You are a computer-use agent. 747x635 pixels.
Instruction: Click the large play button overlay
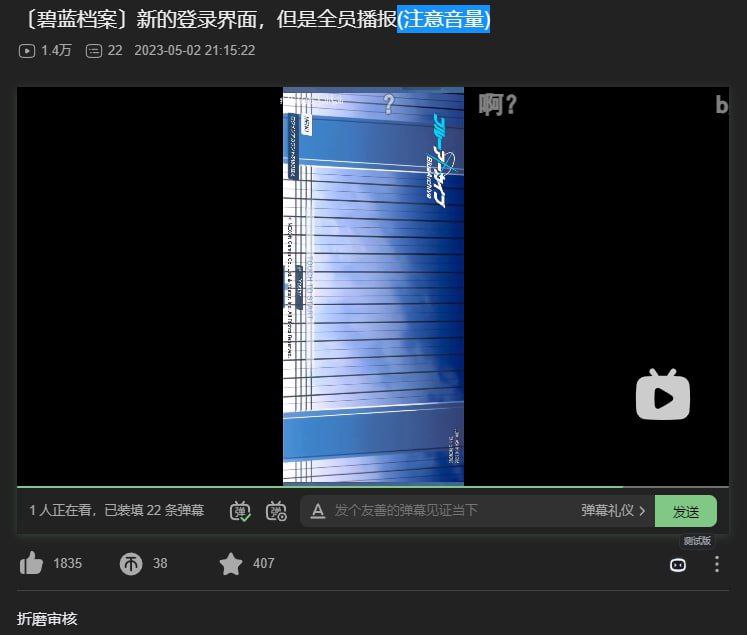(663, 395)
